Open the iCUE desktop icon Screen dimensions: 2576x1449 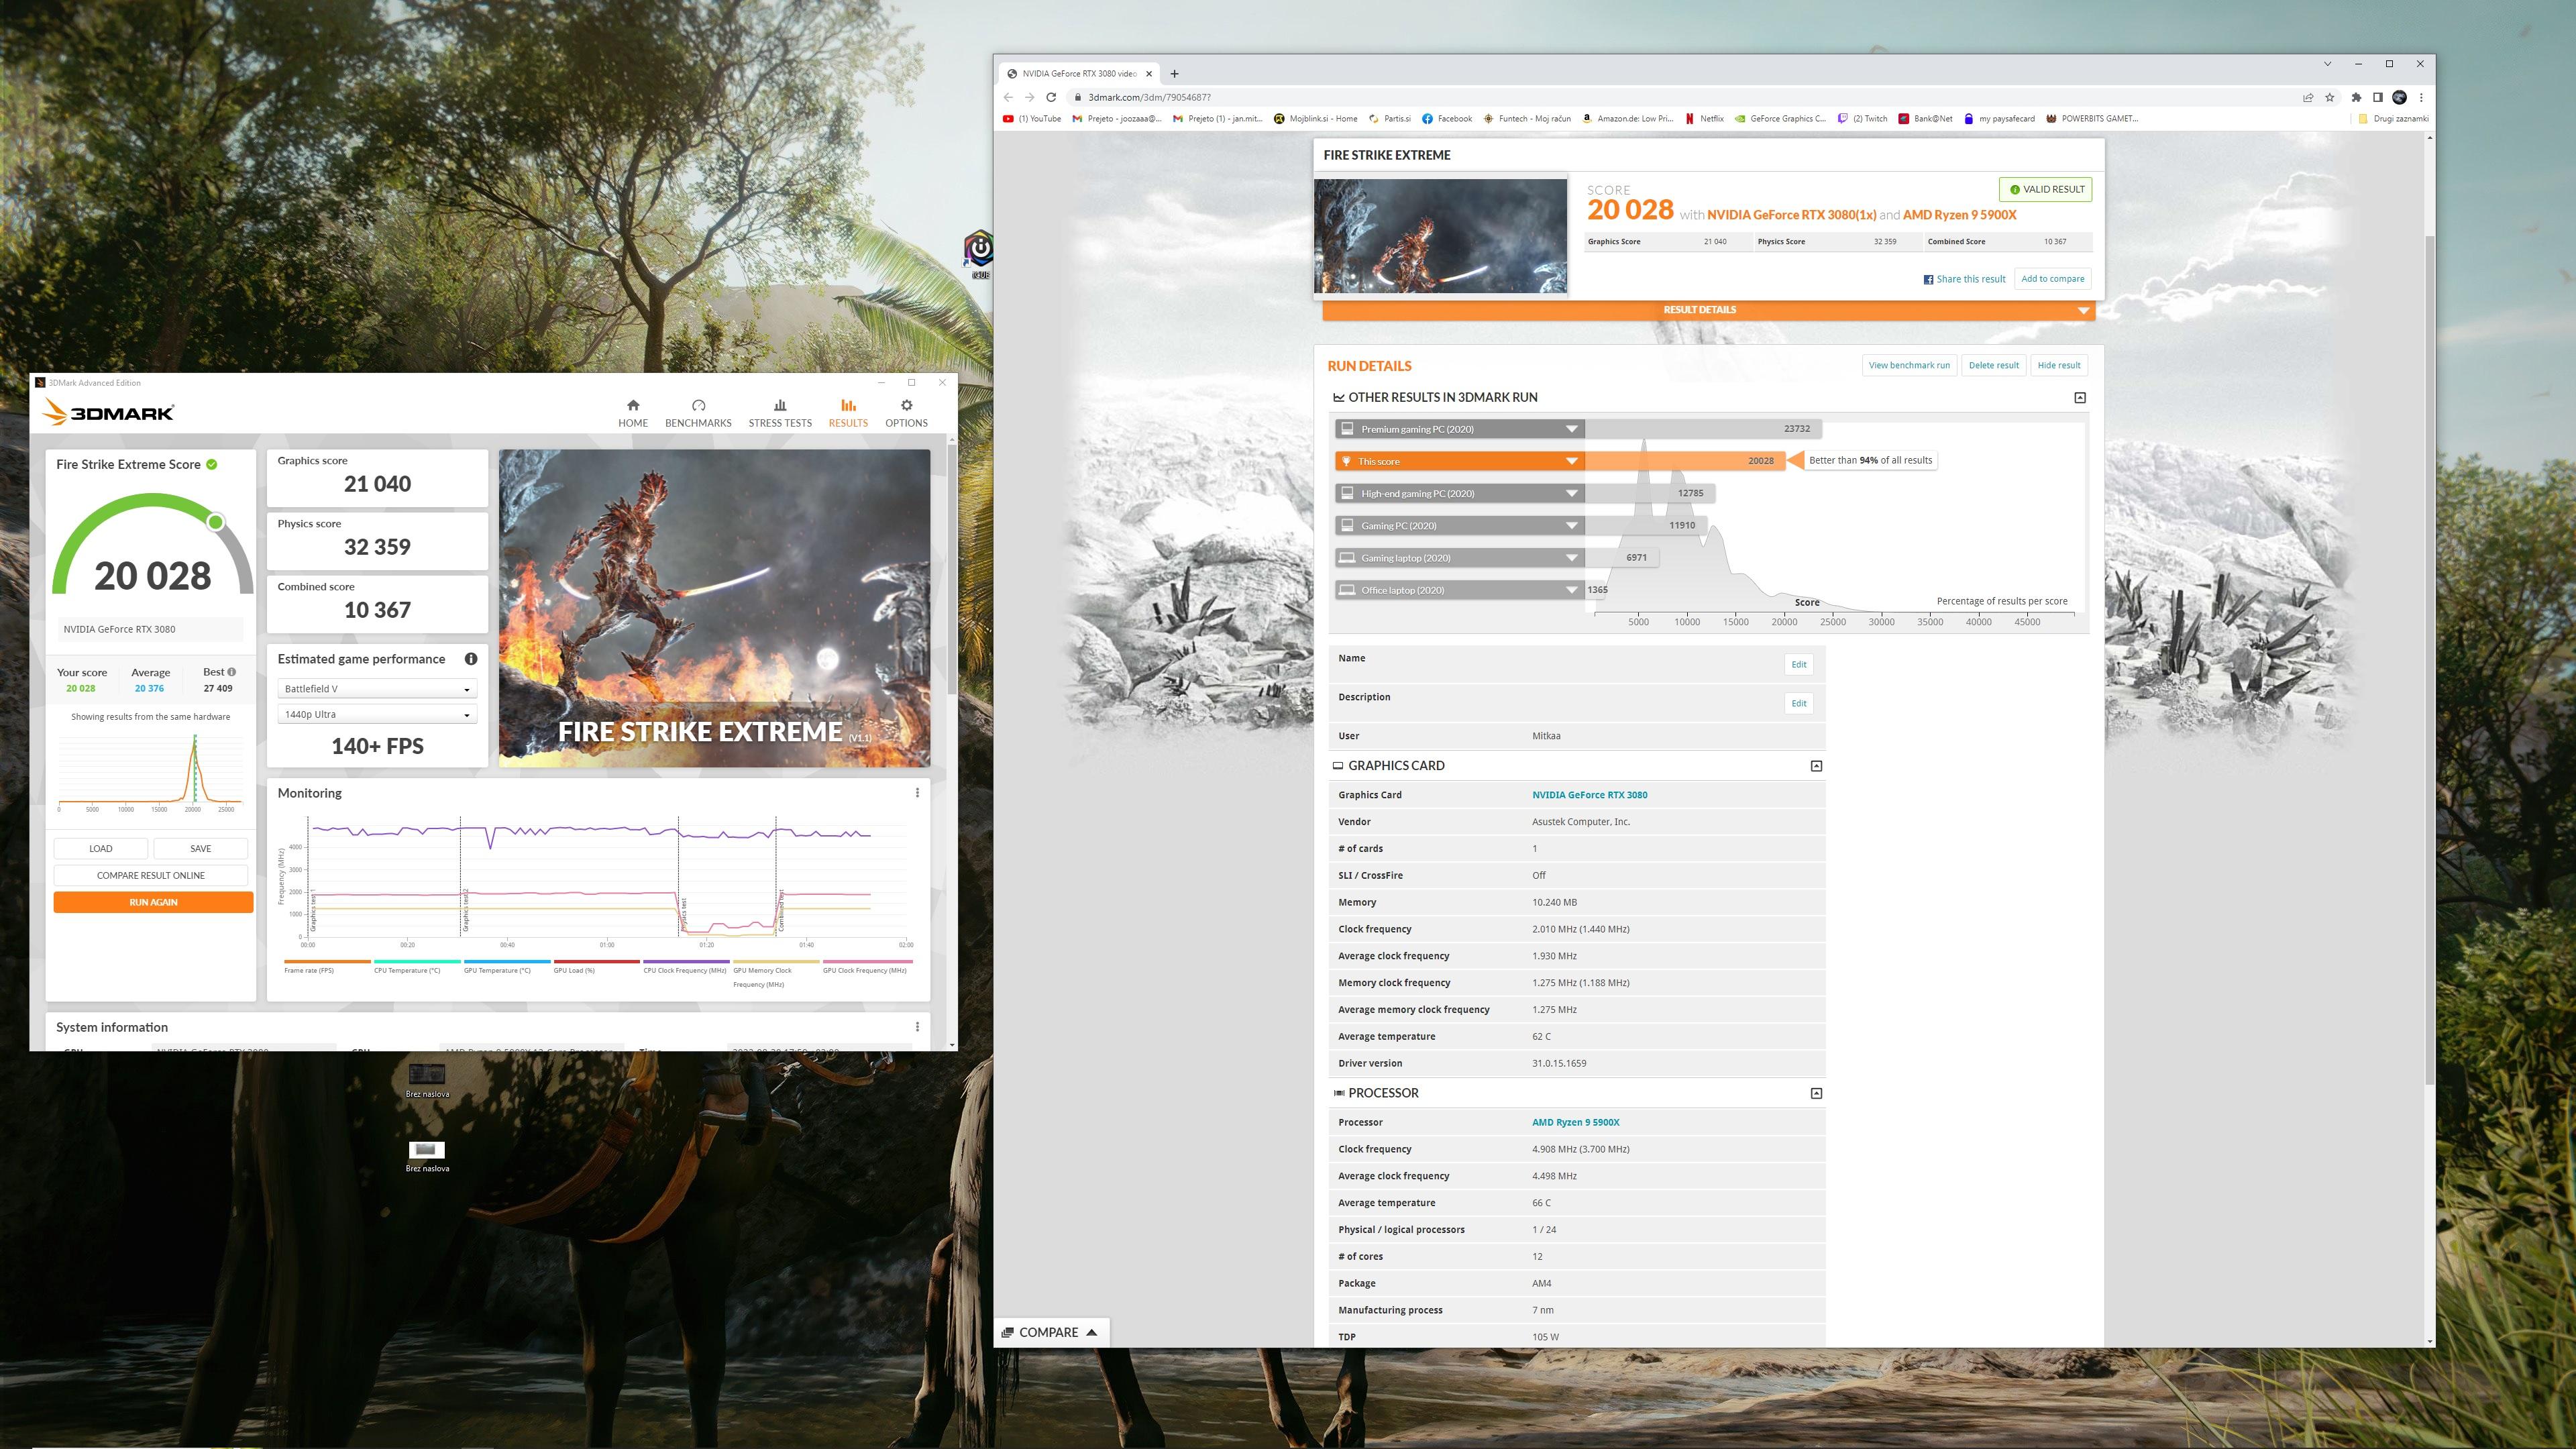979,254
